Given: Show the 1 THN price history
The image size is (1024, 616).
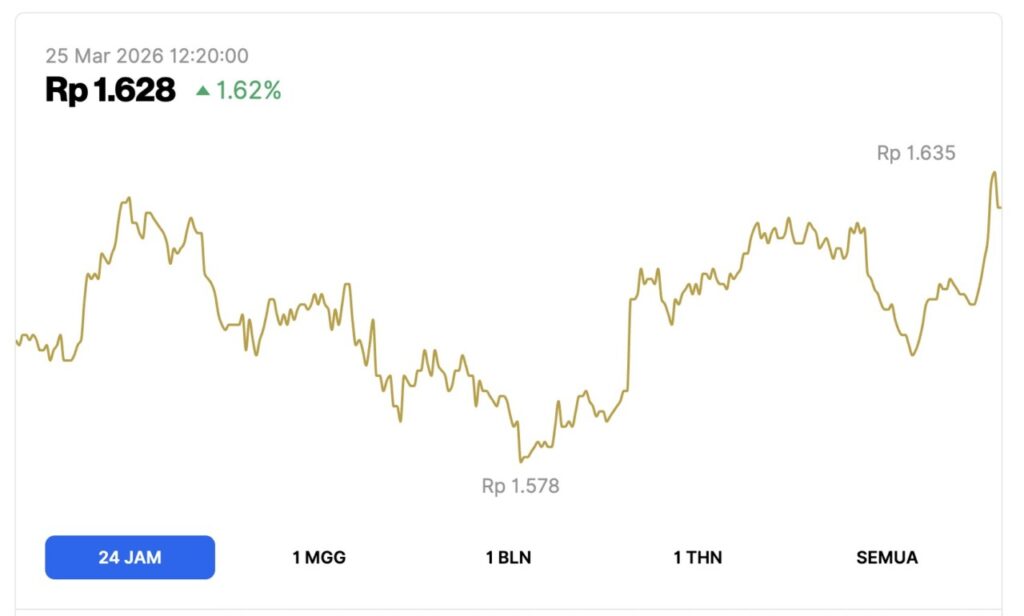Looking at the screenshot, I should pyautogui.click(x=697, y=557).
